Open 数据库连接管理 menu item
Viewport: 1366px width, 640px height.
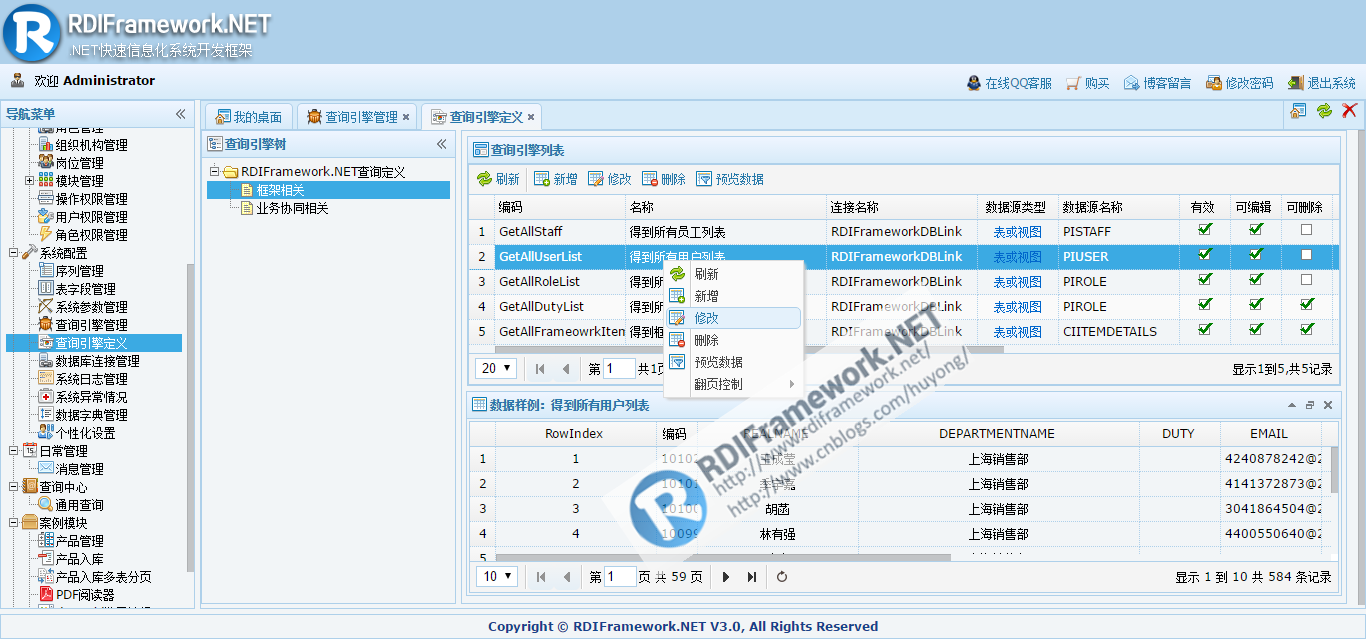(97, 361)
